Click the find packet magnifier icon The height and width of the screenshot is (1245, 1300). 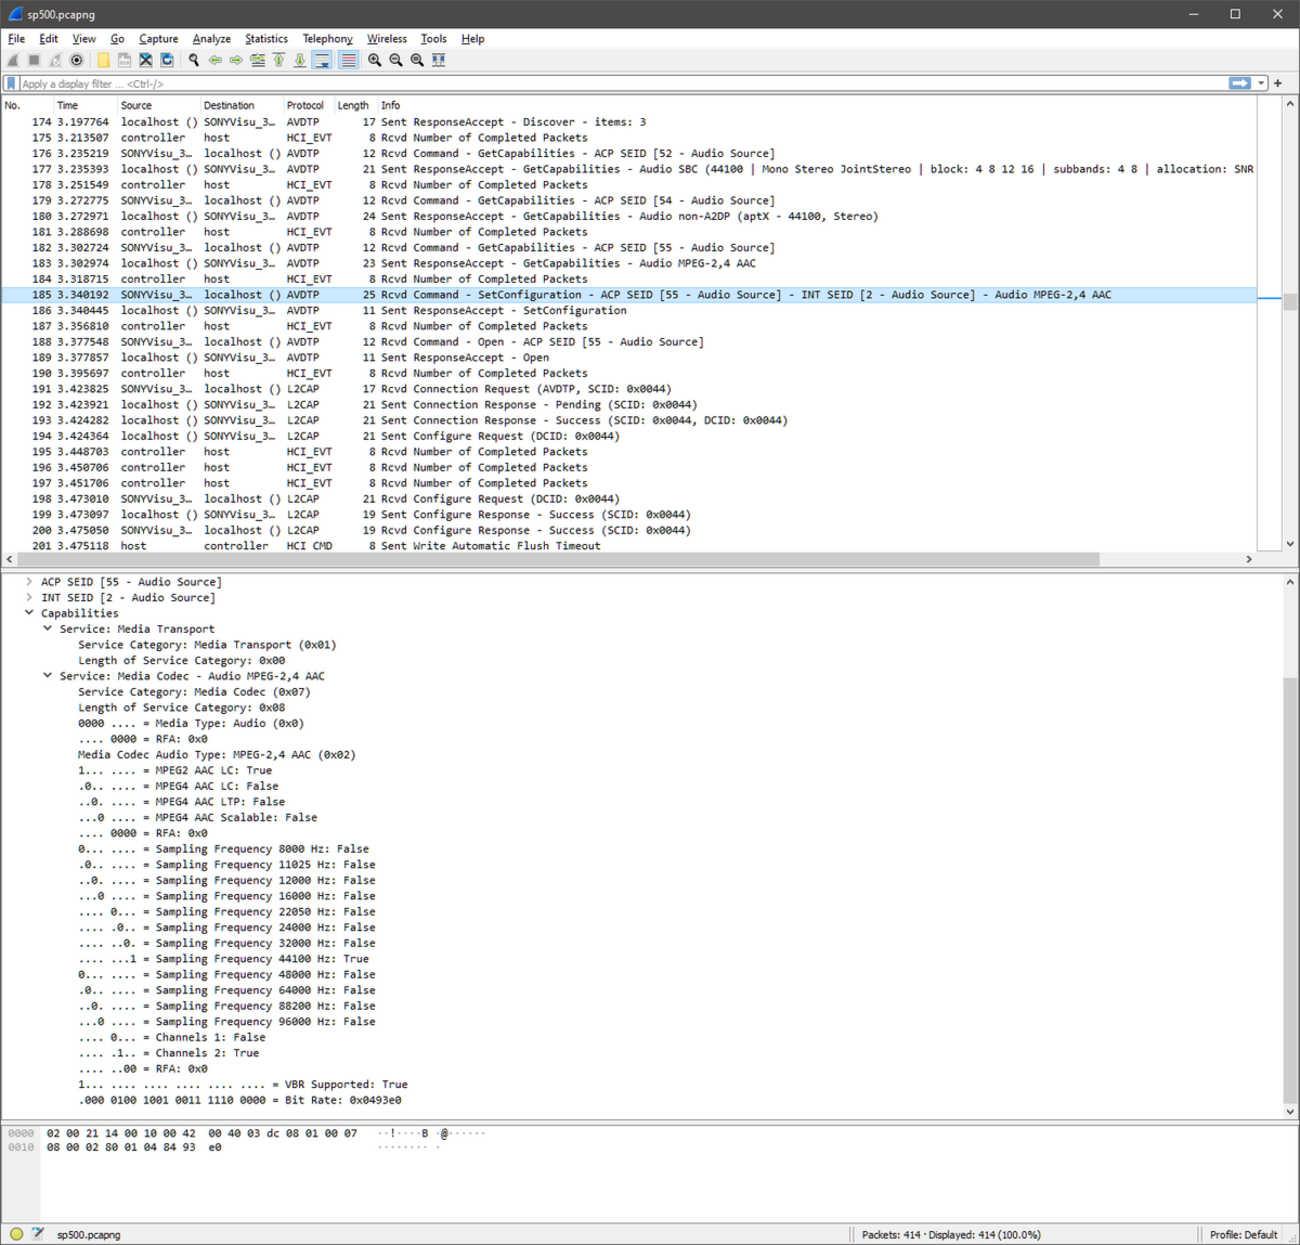194,60
